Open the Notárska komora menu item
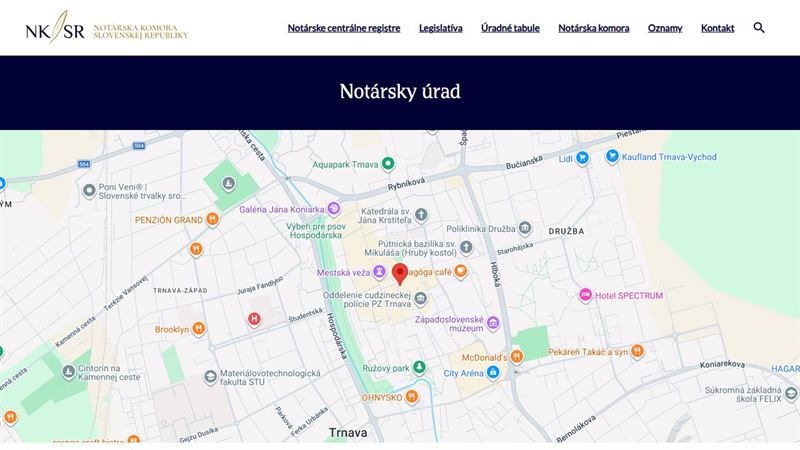Image resolution: width=800 pixels, height=450 pixels. pos(593,28)
